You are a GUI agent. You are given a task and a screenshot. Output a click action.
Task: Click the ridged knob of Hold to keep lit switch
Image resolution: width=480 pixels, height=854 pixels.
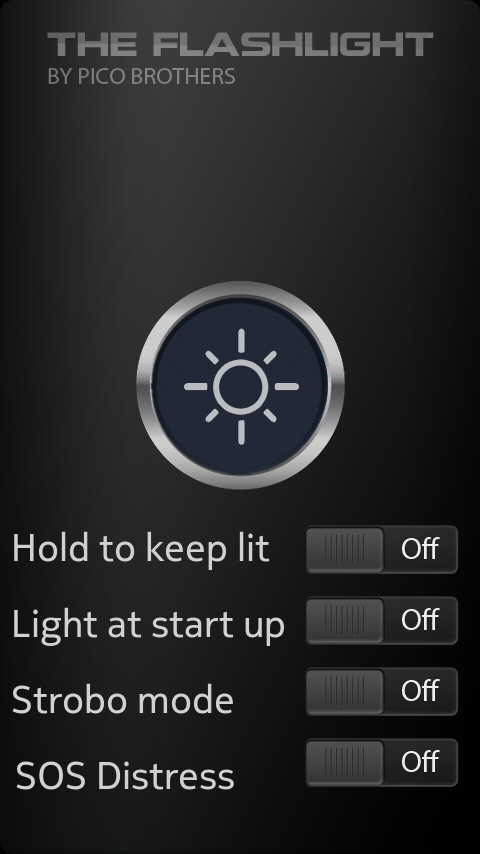click(345, 549)
